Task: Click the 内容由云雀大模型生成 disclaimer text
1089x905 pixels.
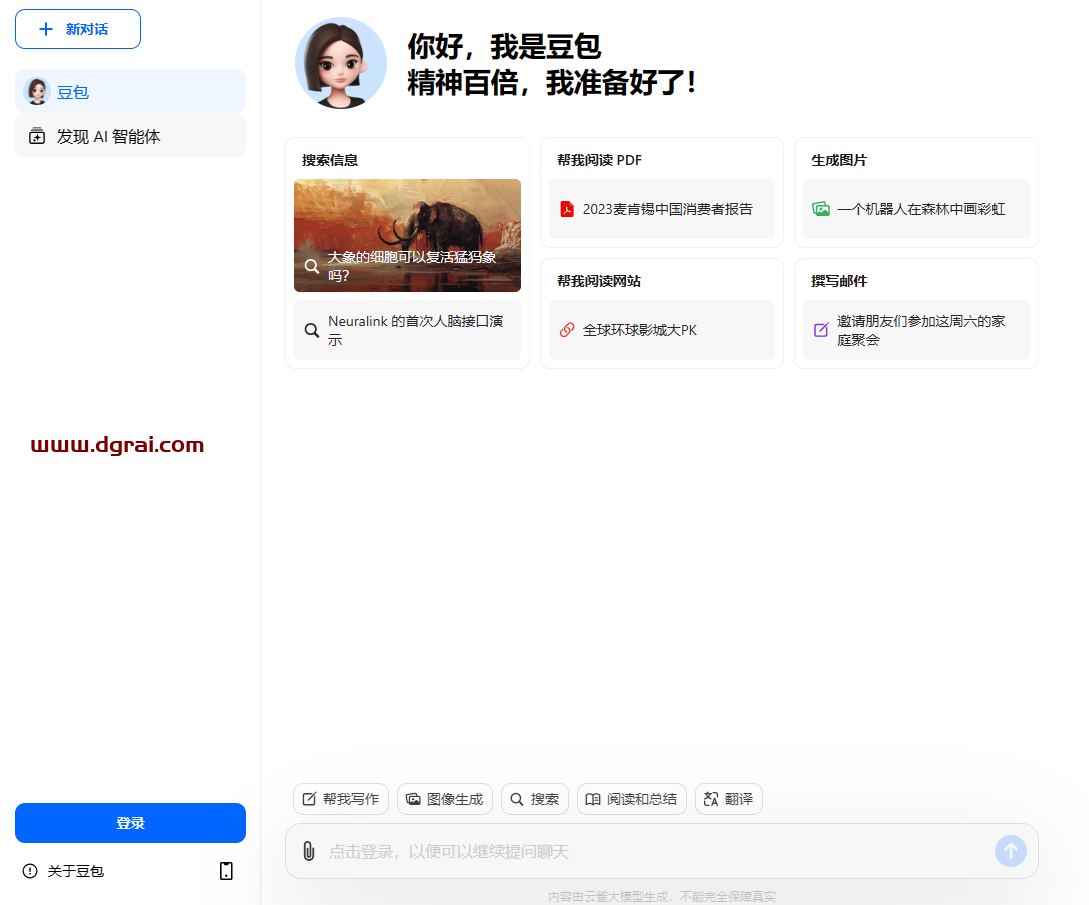Action: click(661, 897)
